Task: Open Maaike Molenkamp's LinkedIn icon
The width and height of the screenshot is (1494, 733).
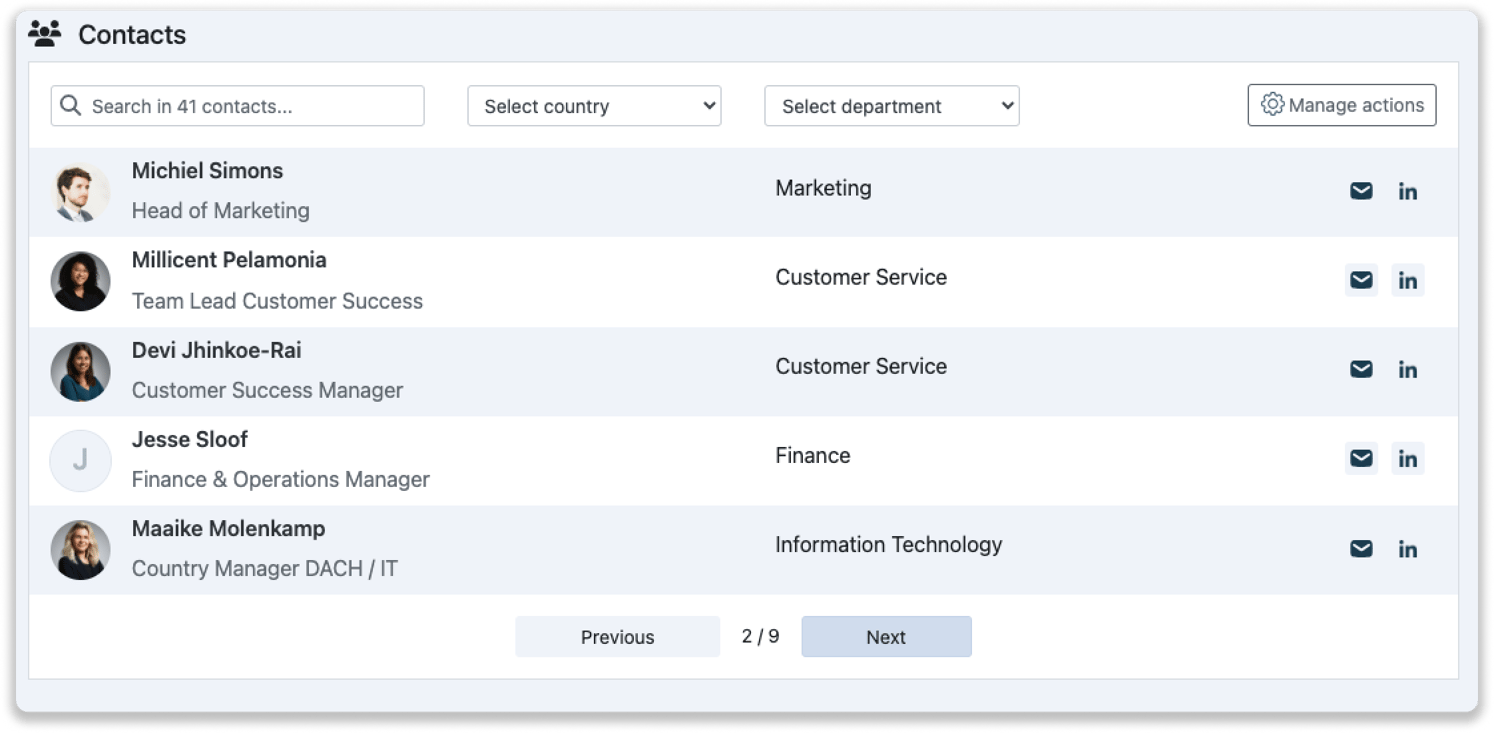Action: tap(1408, 548)
